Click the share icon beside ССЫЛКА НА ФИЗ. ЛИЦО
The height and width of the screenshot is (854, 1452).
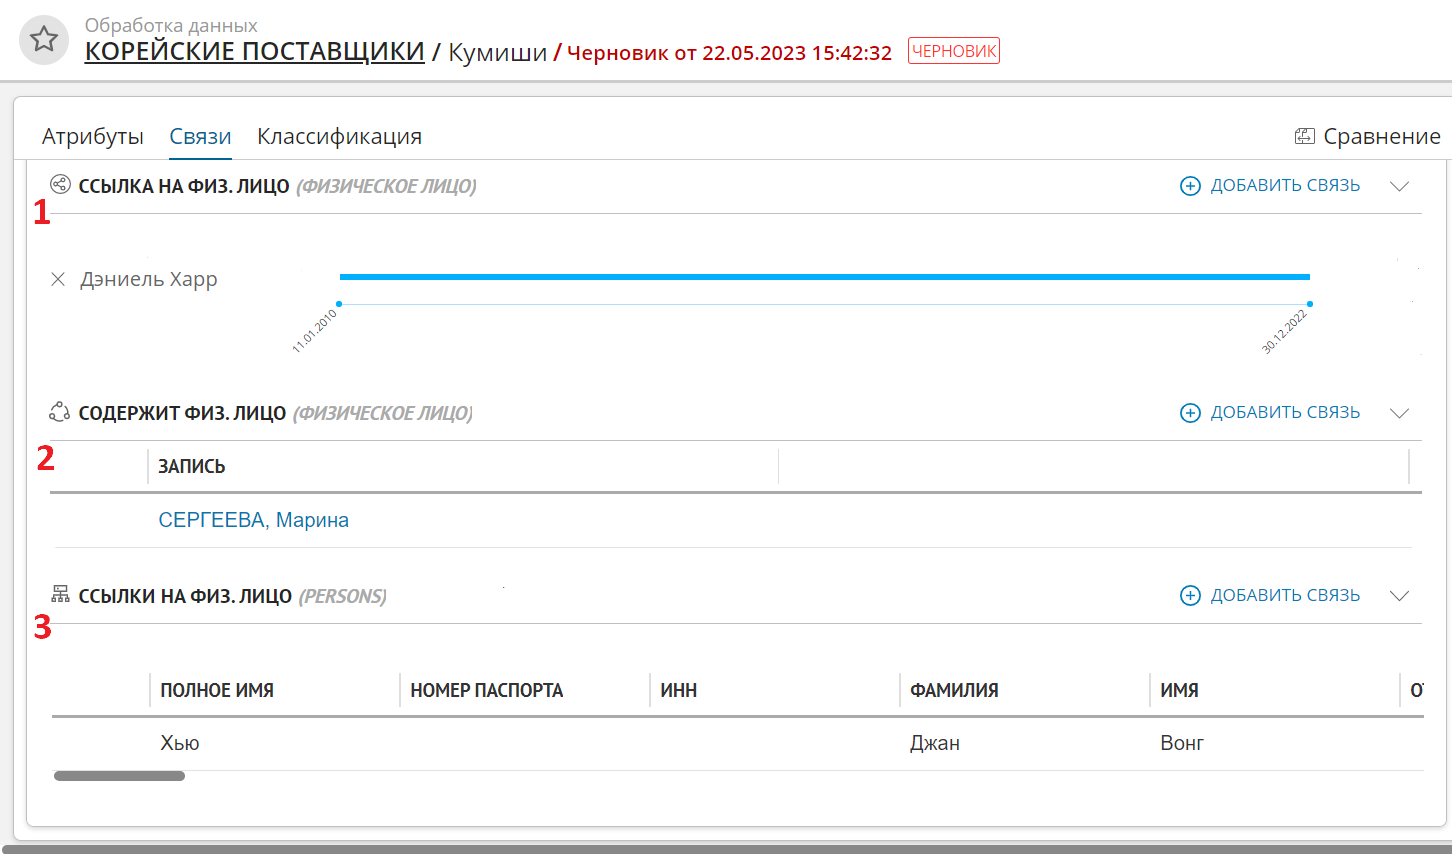coord(60,184)
